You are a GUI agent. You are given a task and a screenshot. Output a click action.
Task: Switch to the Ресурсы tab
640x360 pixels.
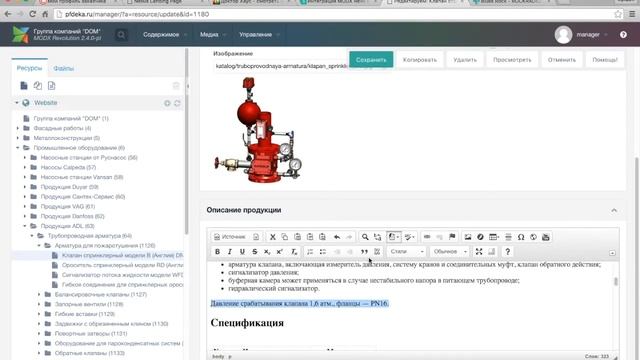coord(29,68)
